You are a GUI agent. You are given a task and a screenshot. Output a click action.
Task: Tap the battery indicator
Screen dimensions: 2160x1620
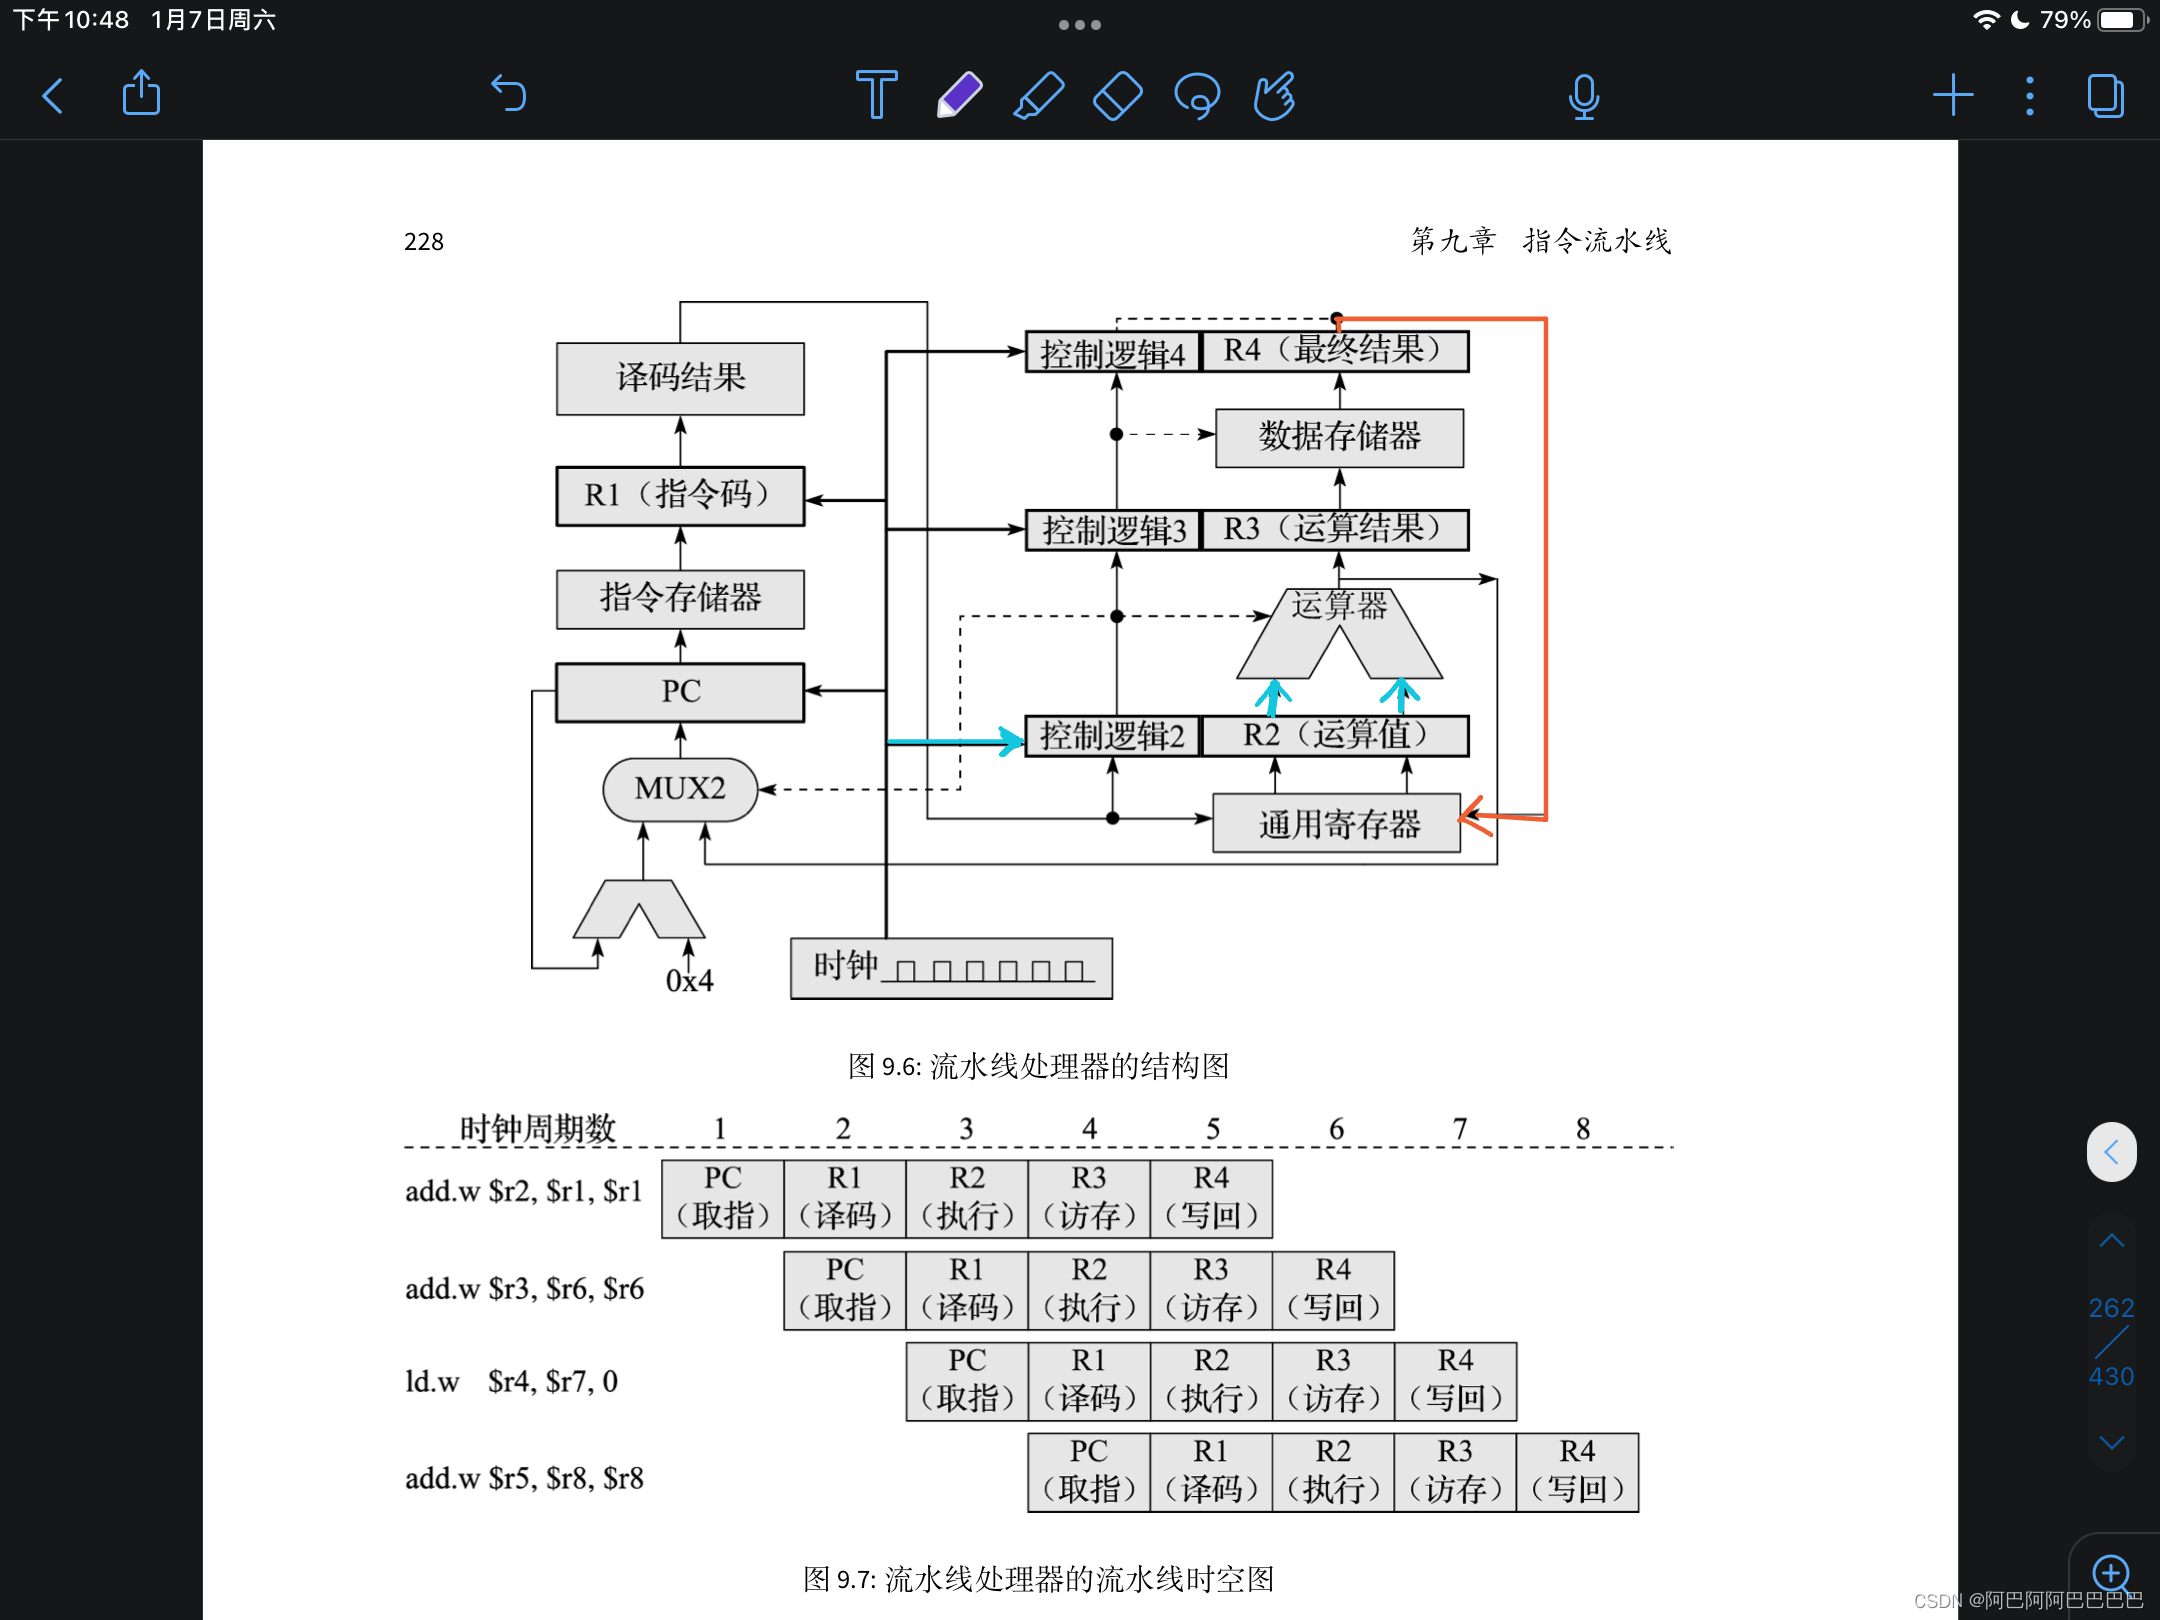tap(2122, 20)
